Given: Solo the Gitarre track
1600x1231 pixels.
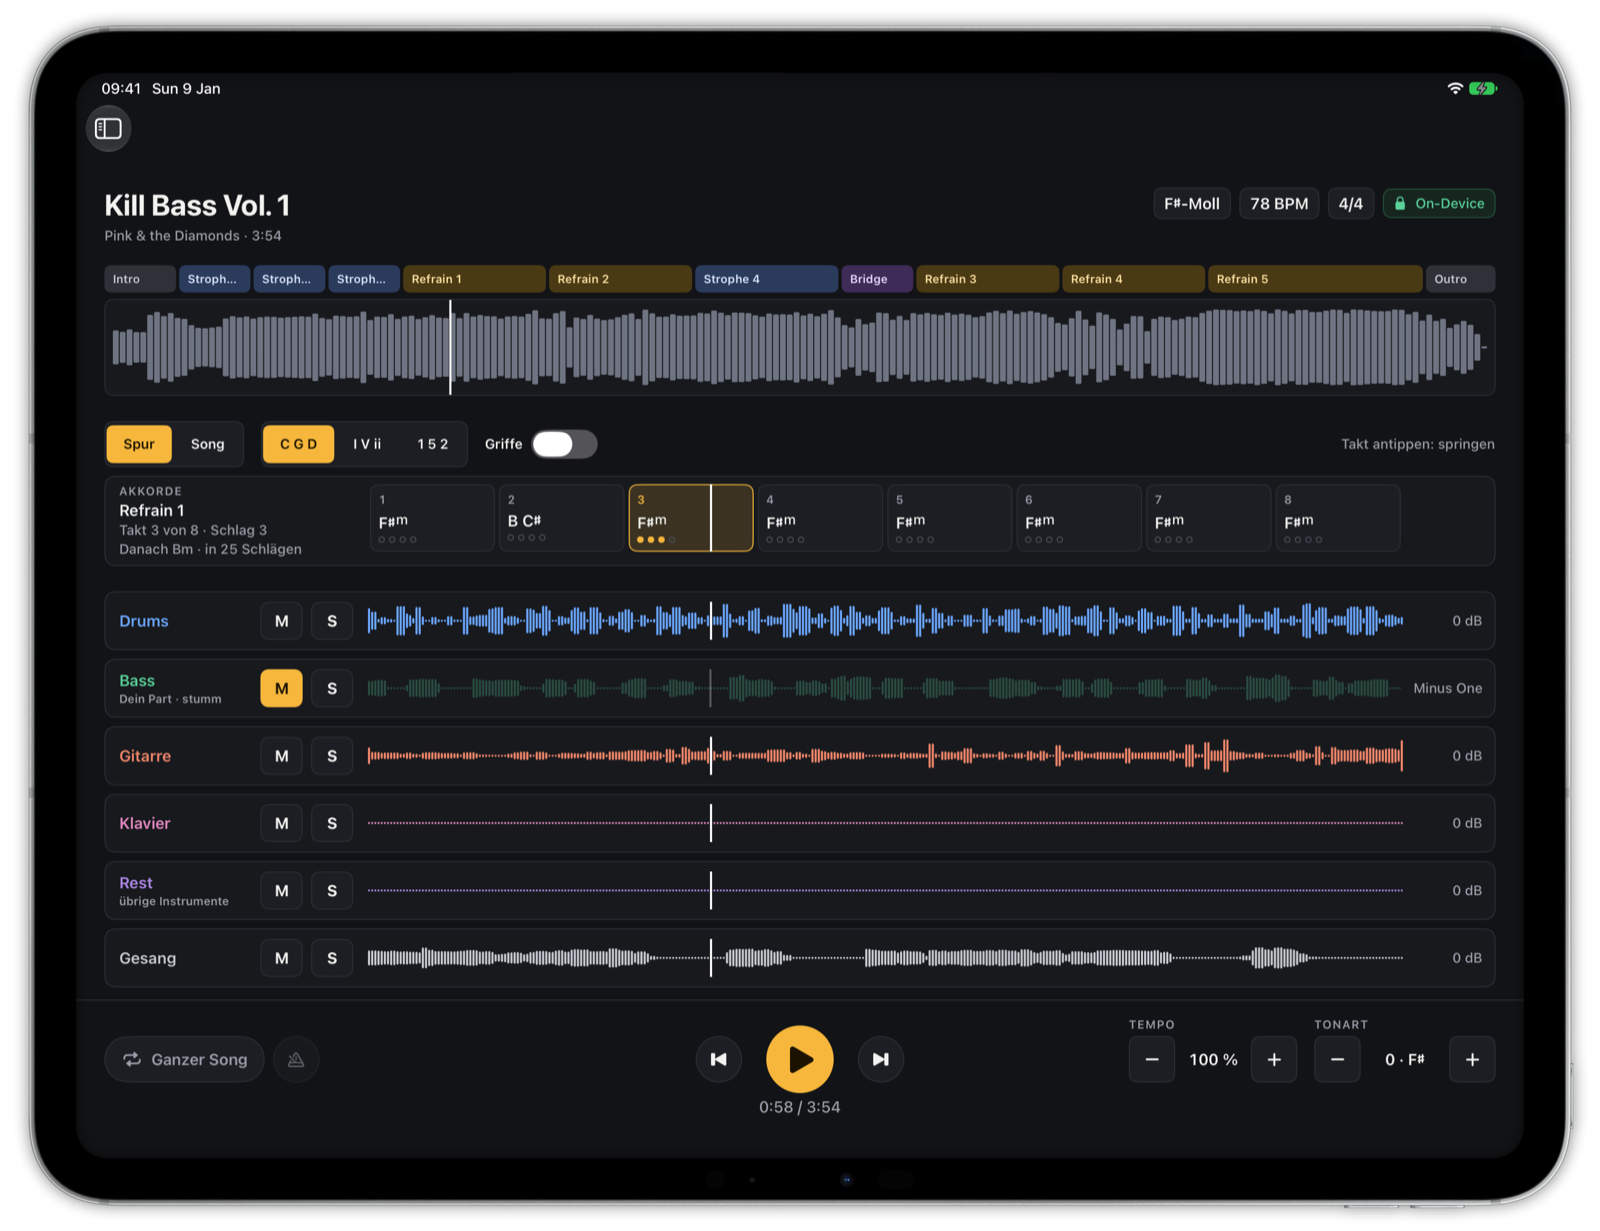Looking at the screenshot, I should pyautogui.click(x=332, y=756).
